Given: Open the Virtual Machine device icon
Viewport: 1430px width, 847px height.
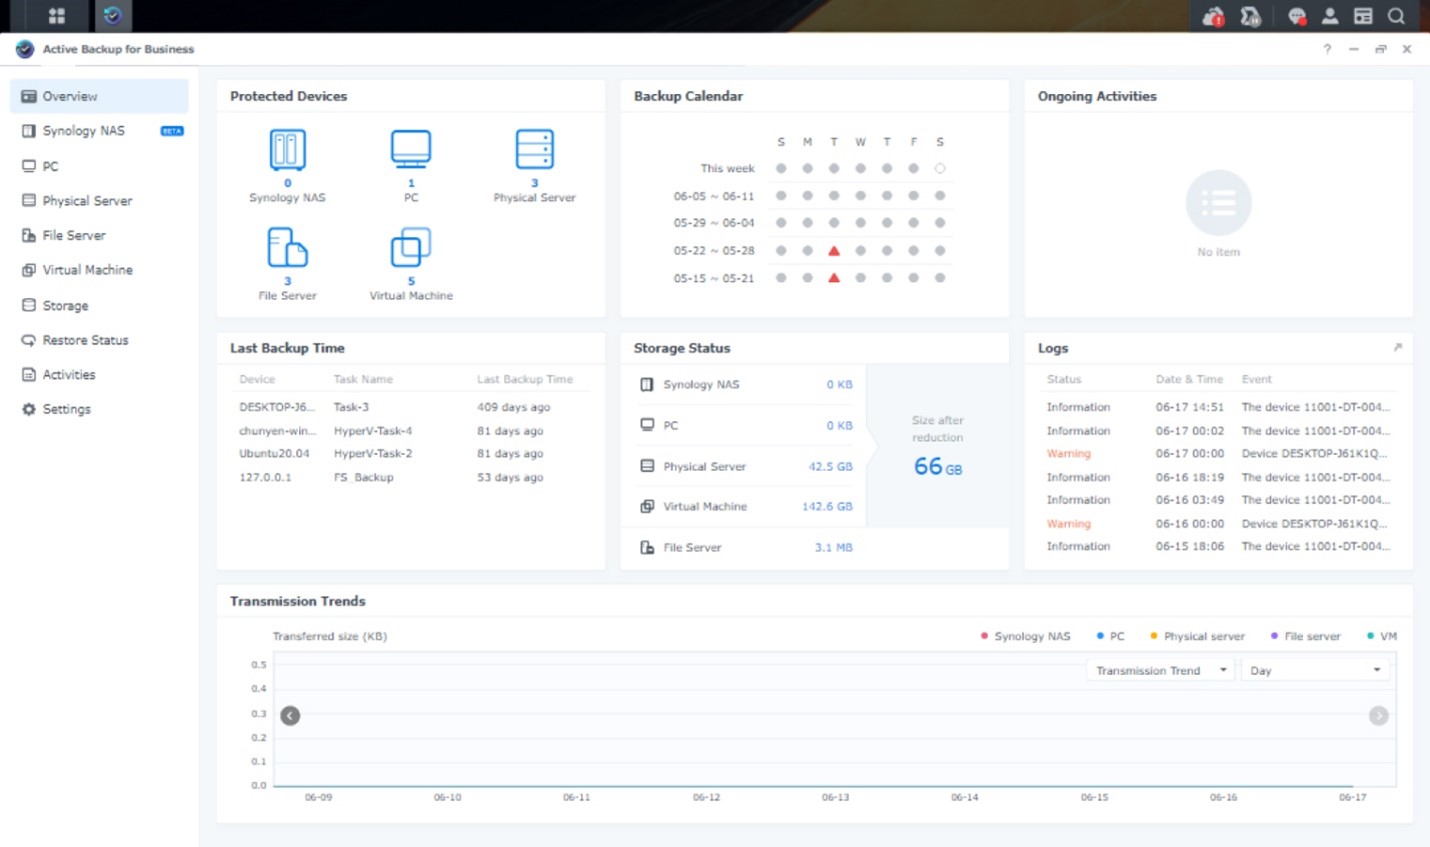Looking at the screenshot, I should click(411, 247).
